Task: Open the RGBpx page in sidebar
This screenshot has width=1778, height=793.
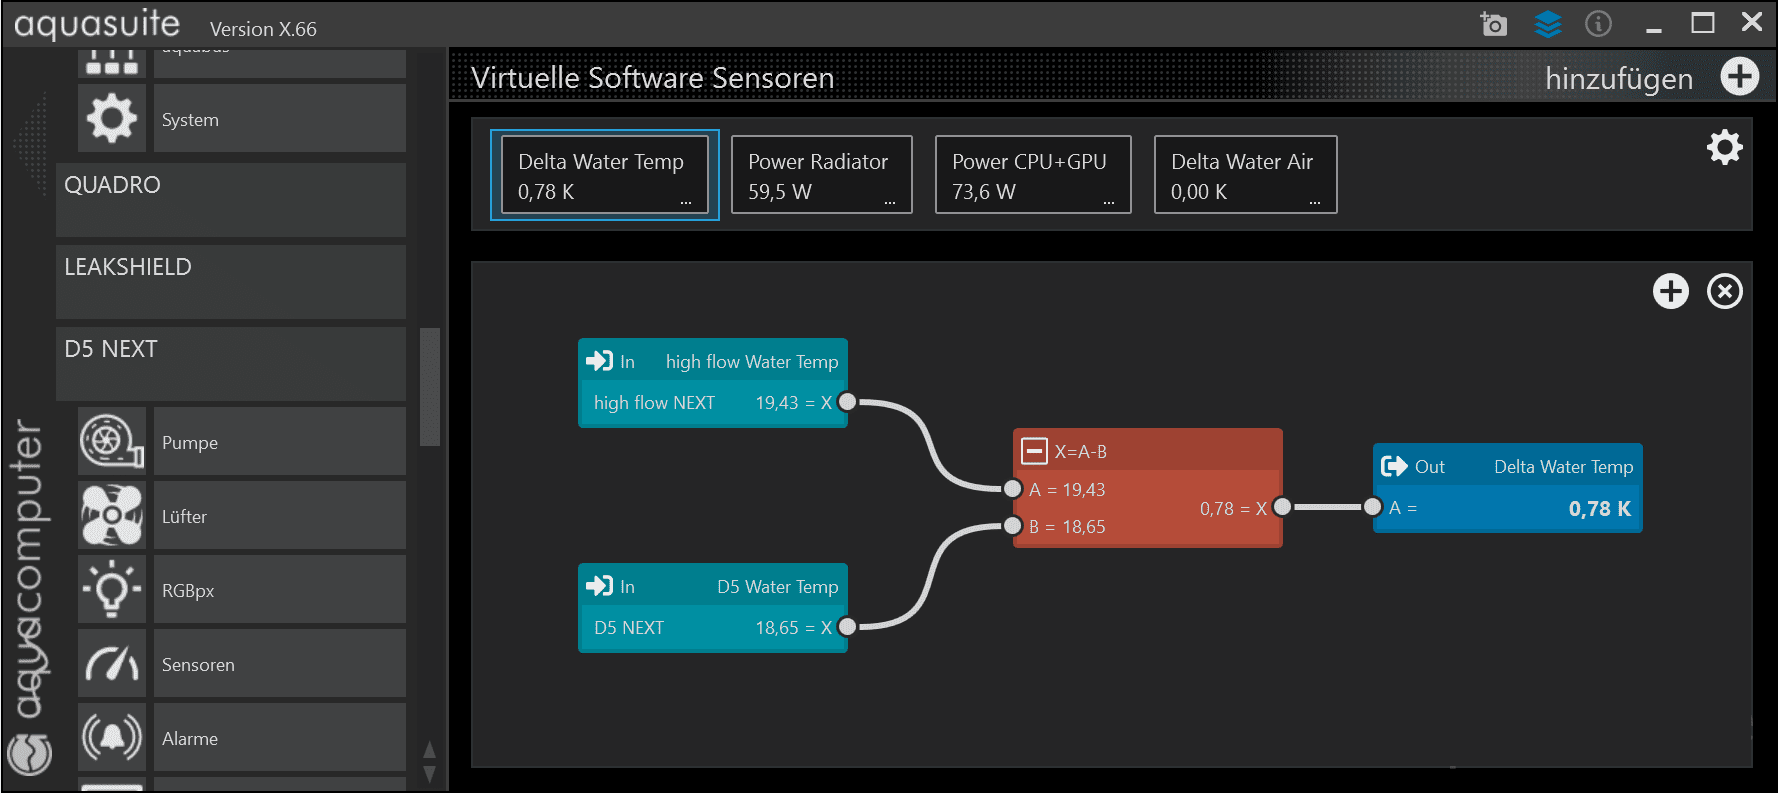Action: click(280, 589)
